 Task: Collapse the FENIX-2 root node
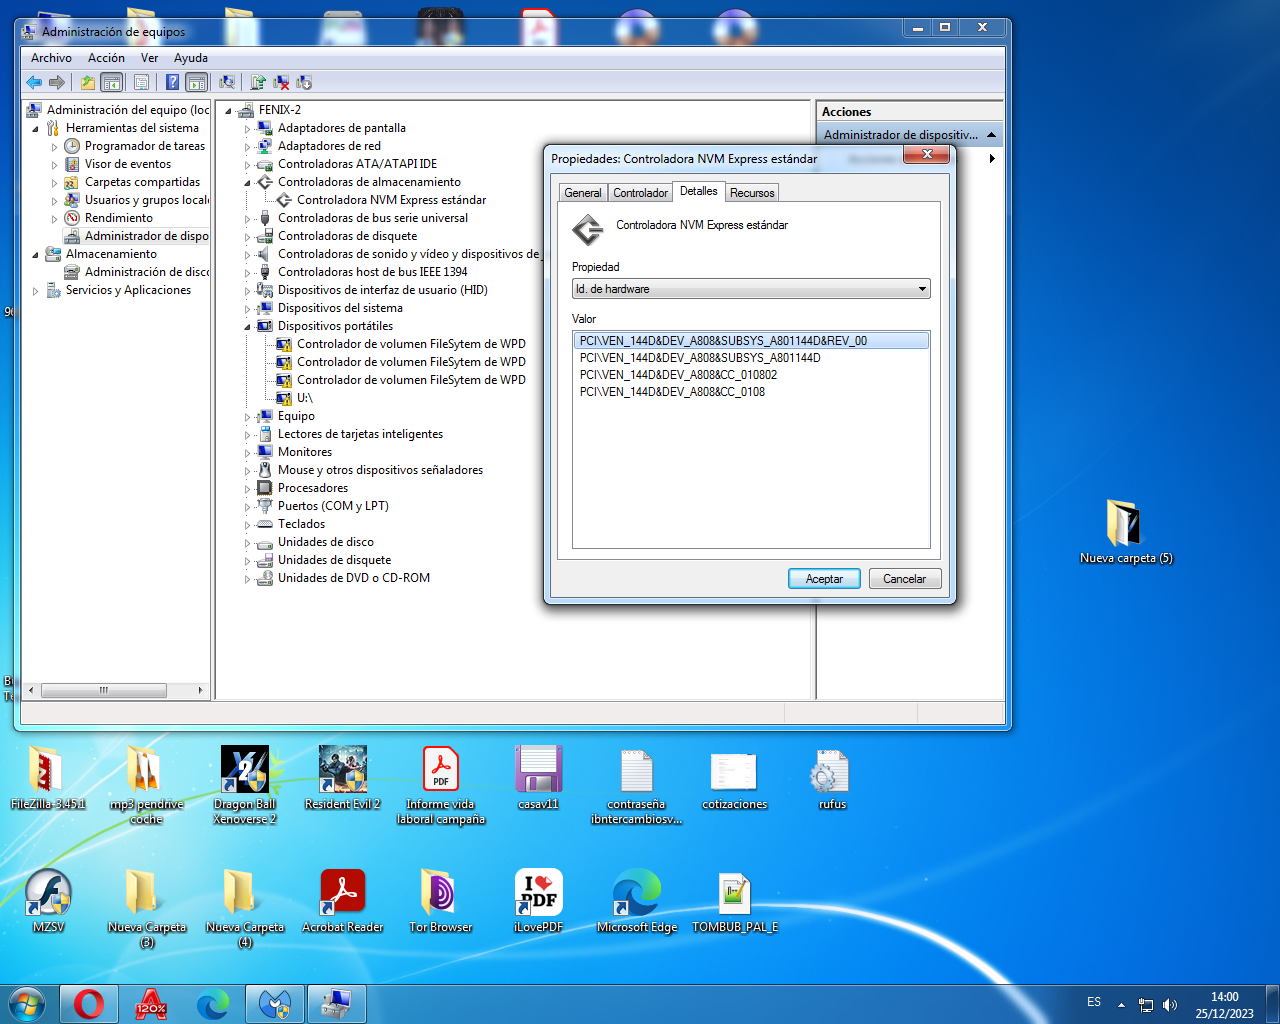(x=229, y=111)
